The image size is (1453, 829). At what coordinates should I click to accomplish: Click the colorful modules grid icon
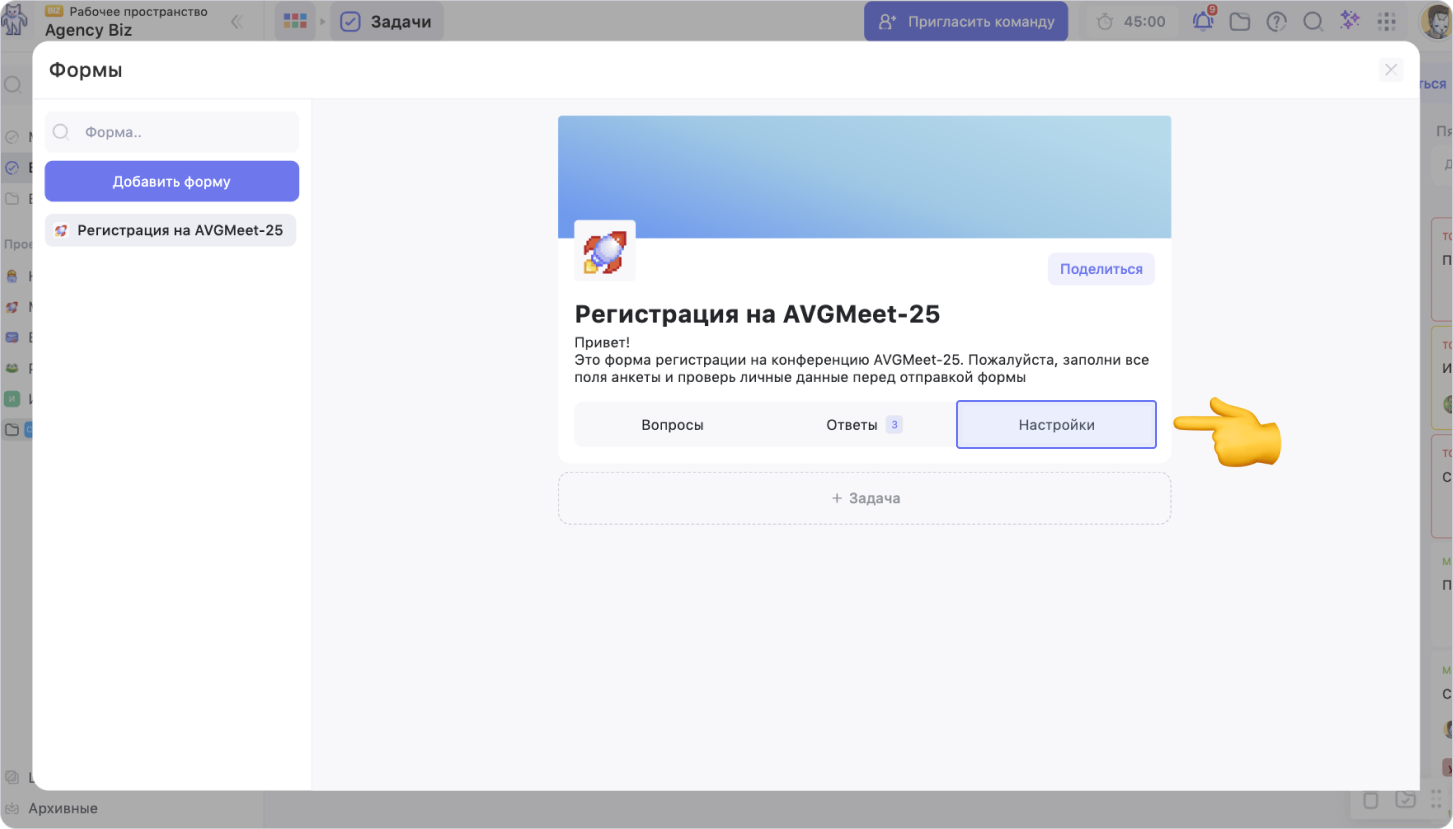pyautogui.click(x=295, y=21)
